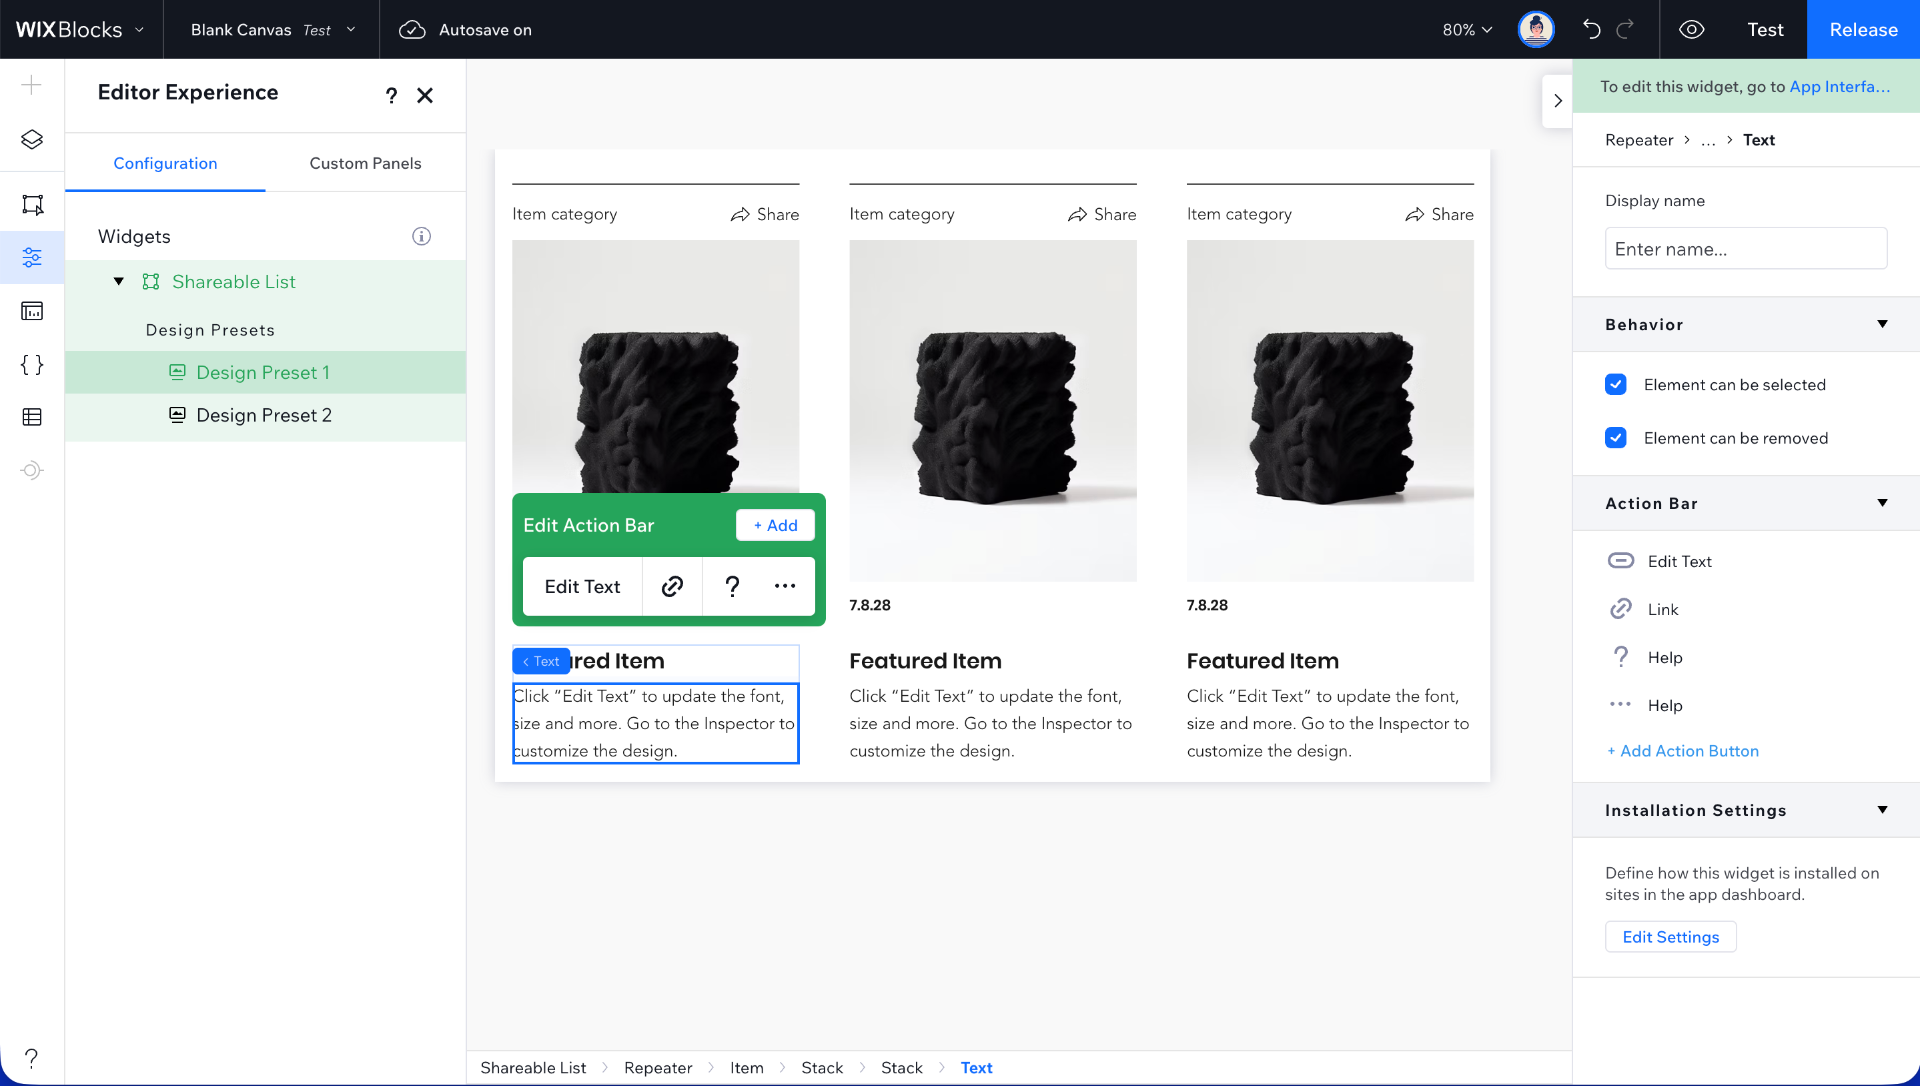Click the blue Text label tag on canvas
This screenshot has height=1086, width=1920.
541,661
